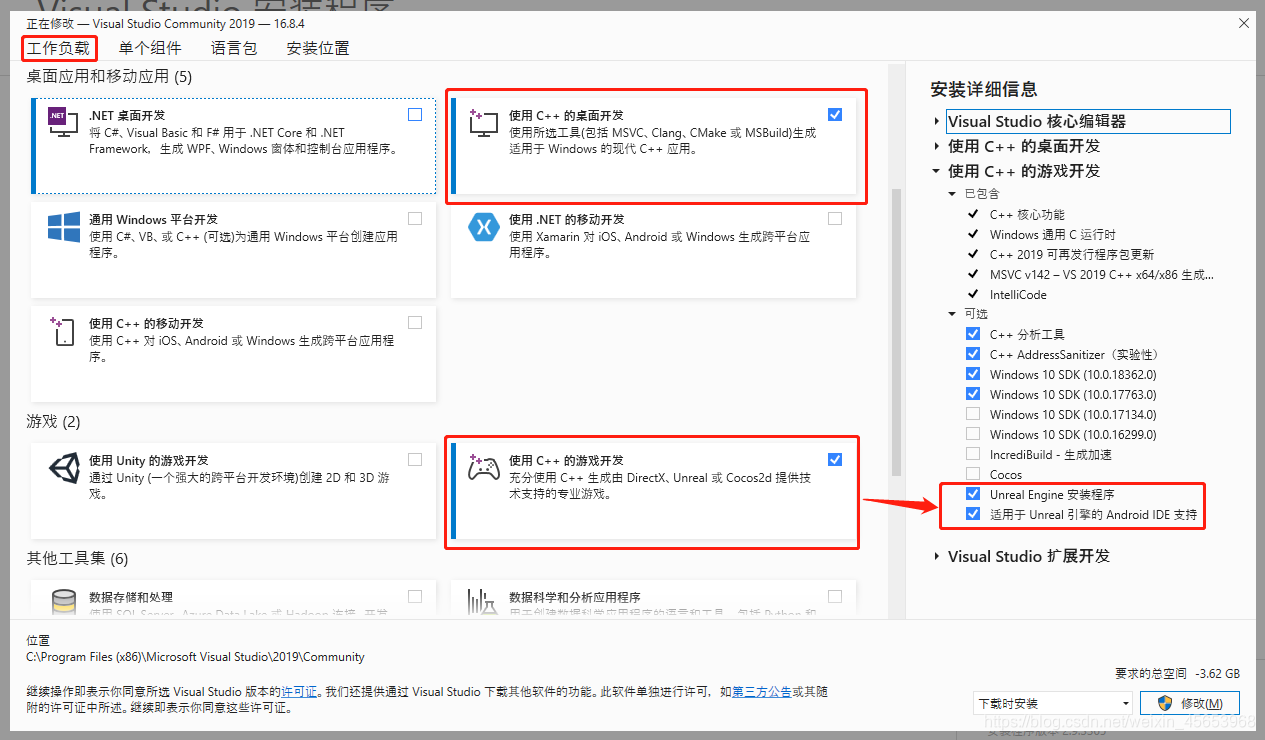The height and width of the screenshot is (740, 1265).
Task: Click the C++ game development gamepad icon
Action: (x=484, y=467)
